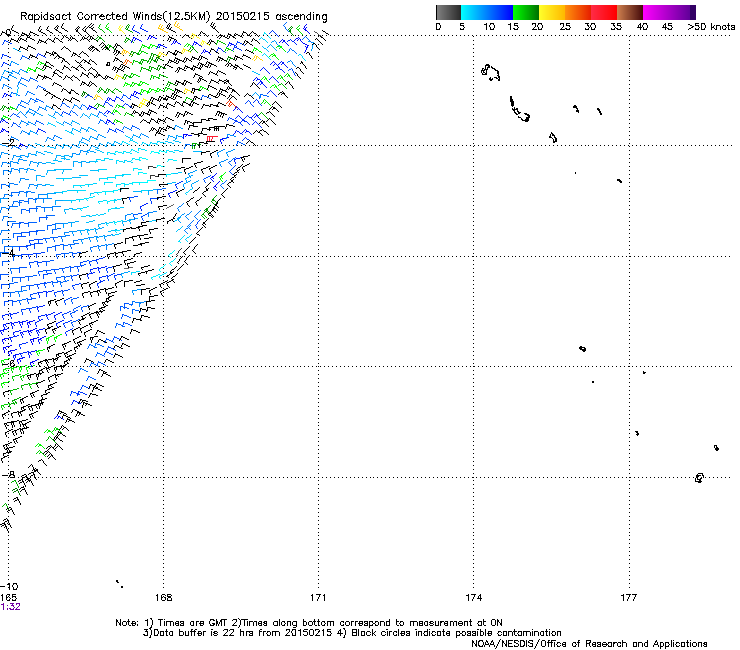This screenshot has width=740, height=650.
Task: Click the date text '20150215 ascending'
Action: [271, 17]
